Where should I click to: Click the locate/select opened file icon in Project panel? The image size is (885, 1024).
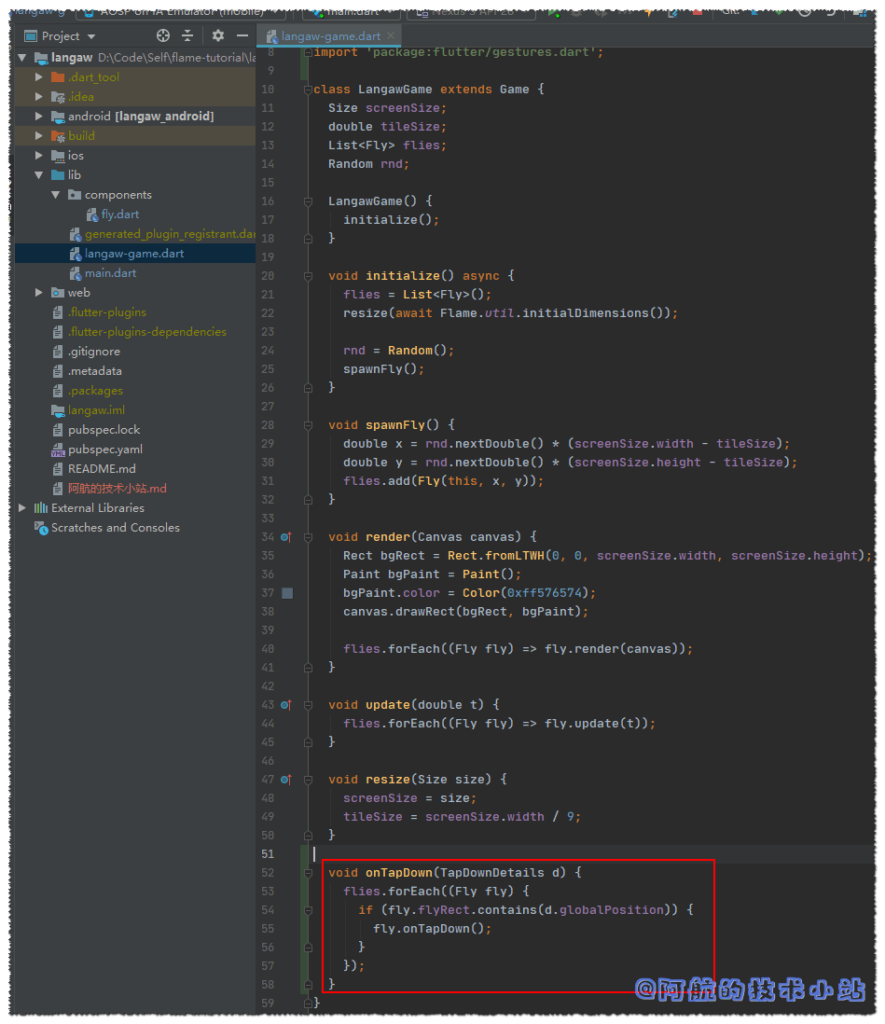(x=164, y=36)
